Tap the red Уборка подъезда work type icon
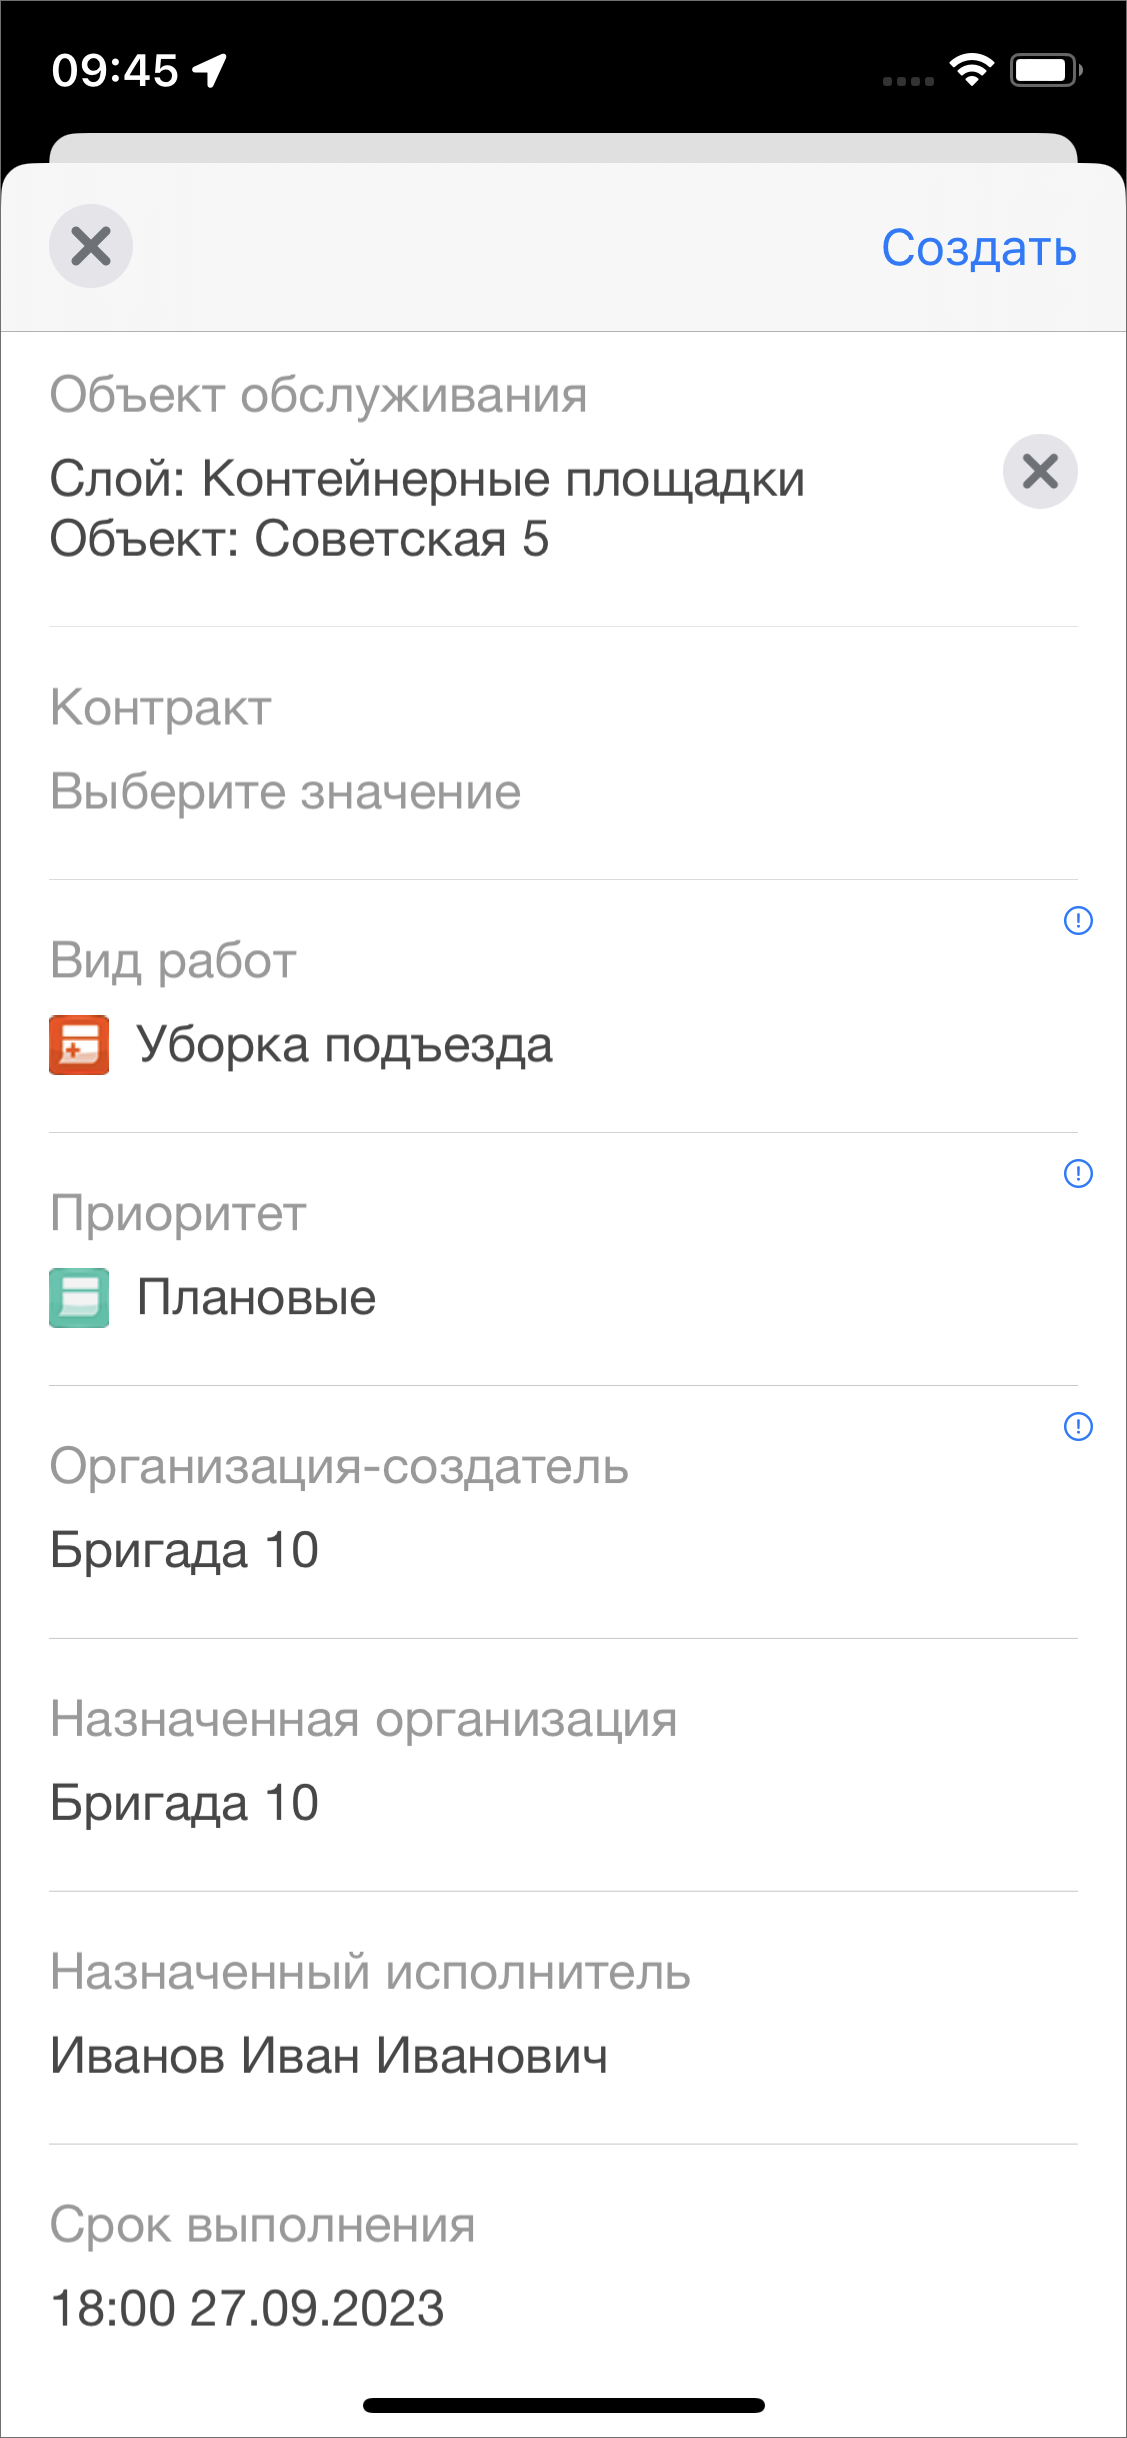1127x2438 pixels. click(x=79, y=1045)
